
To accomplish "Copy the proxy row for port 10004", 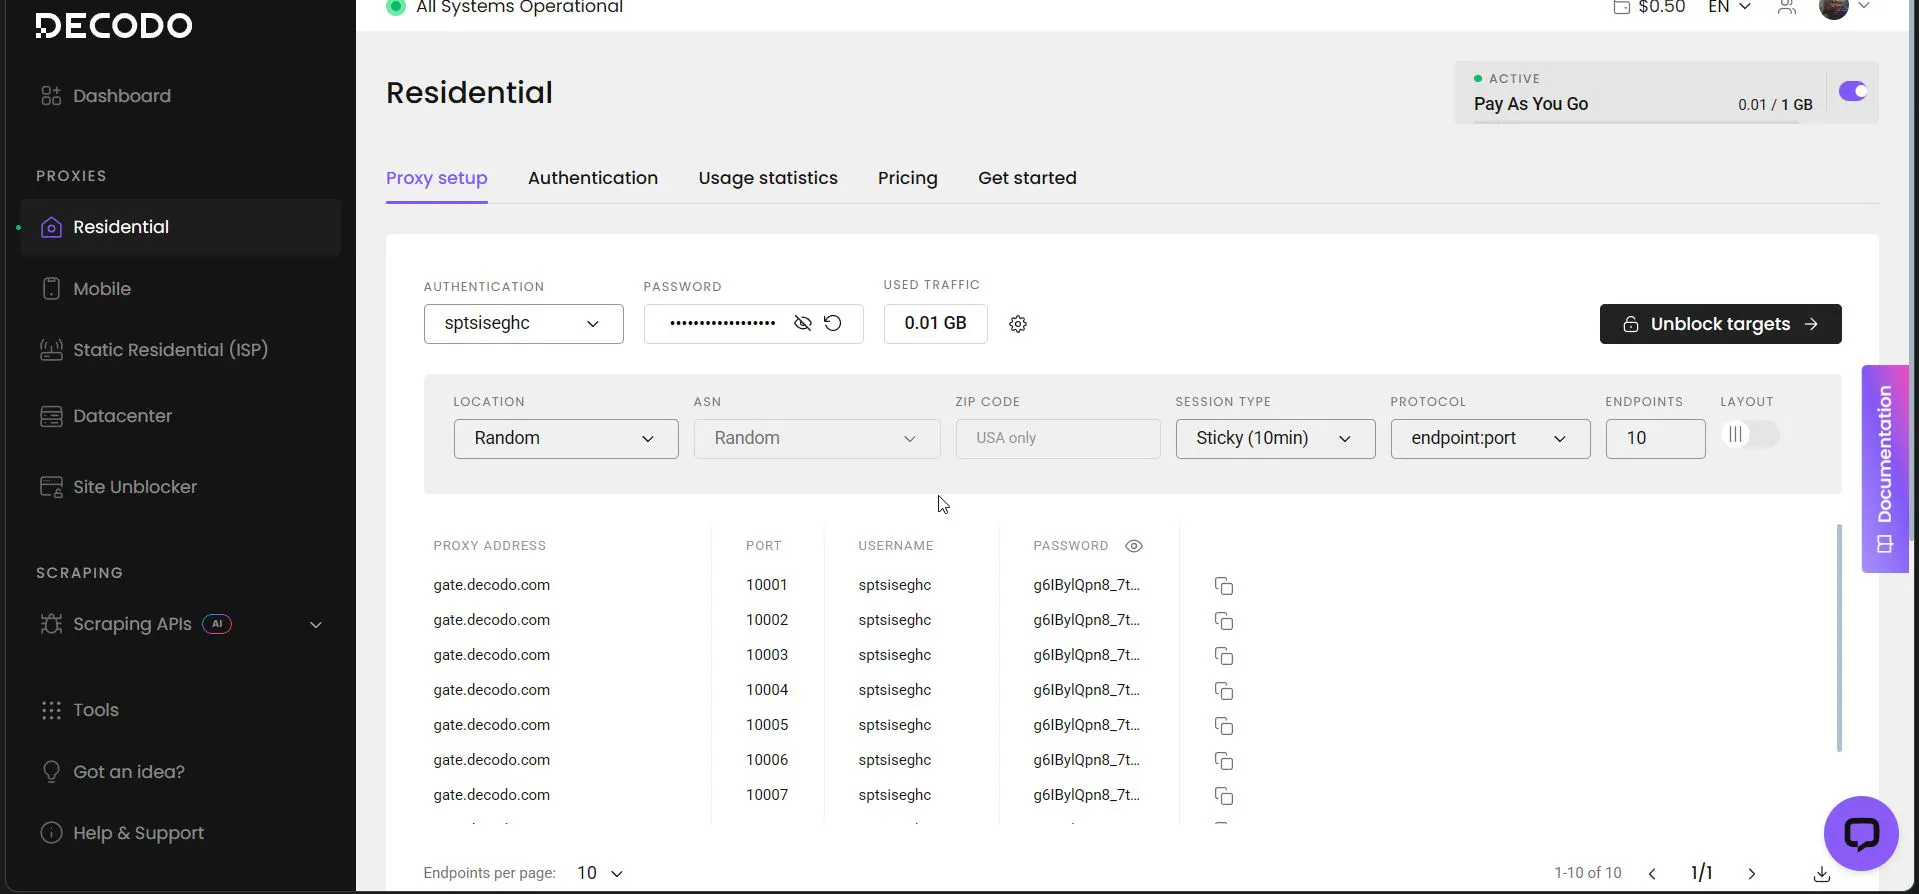I will (1223, 691).
